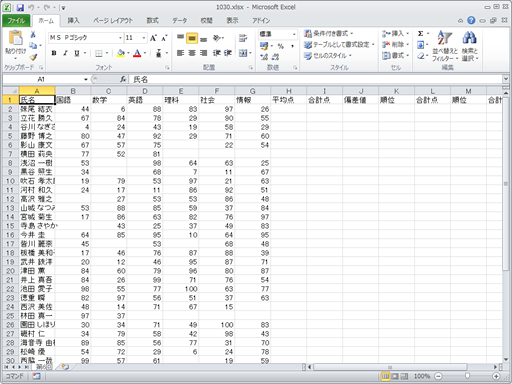Open the font name dropdown
Viewport: 512px width, 384px height.
120,38
